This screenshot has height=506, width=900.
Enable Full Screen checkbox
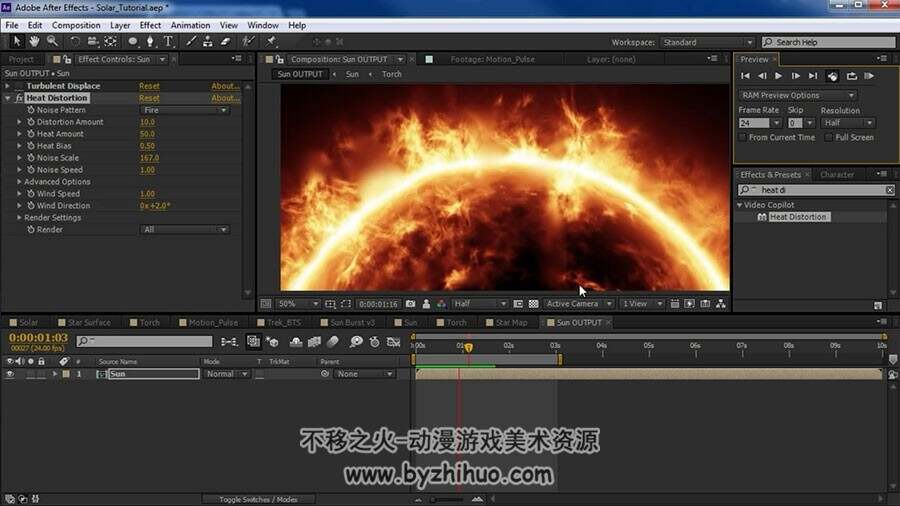coord(828,137)
